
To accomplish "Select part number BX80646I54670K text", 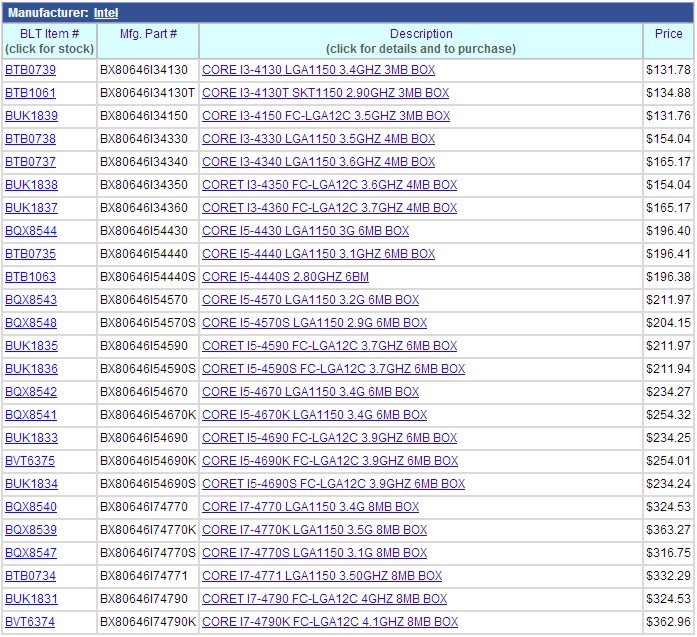I will [x=148, y=415].
